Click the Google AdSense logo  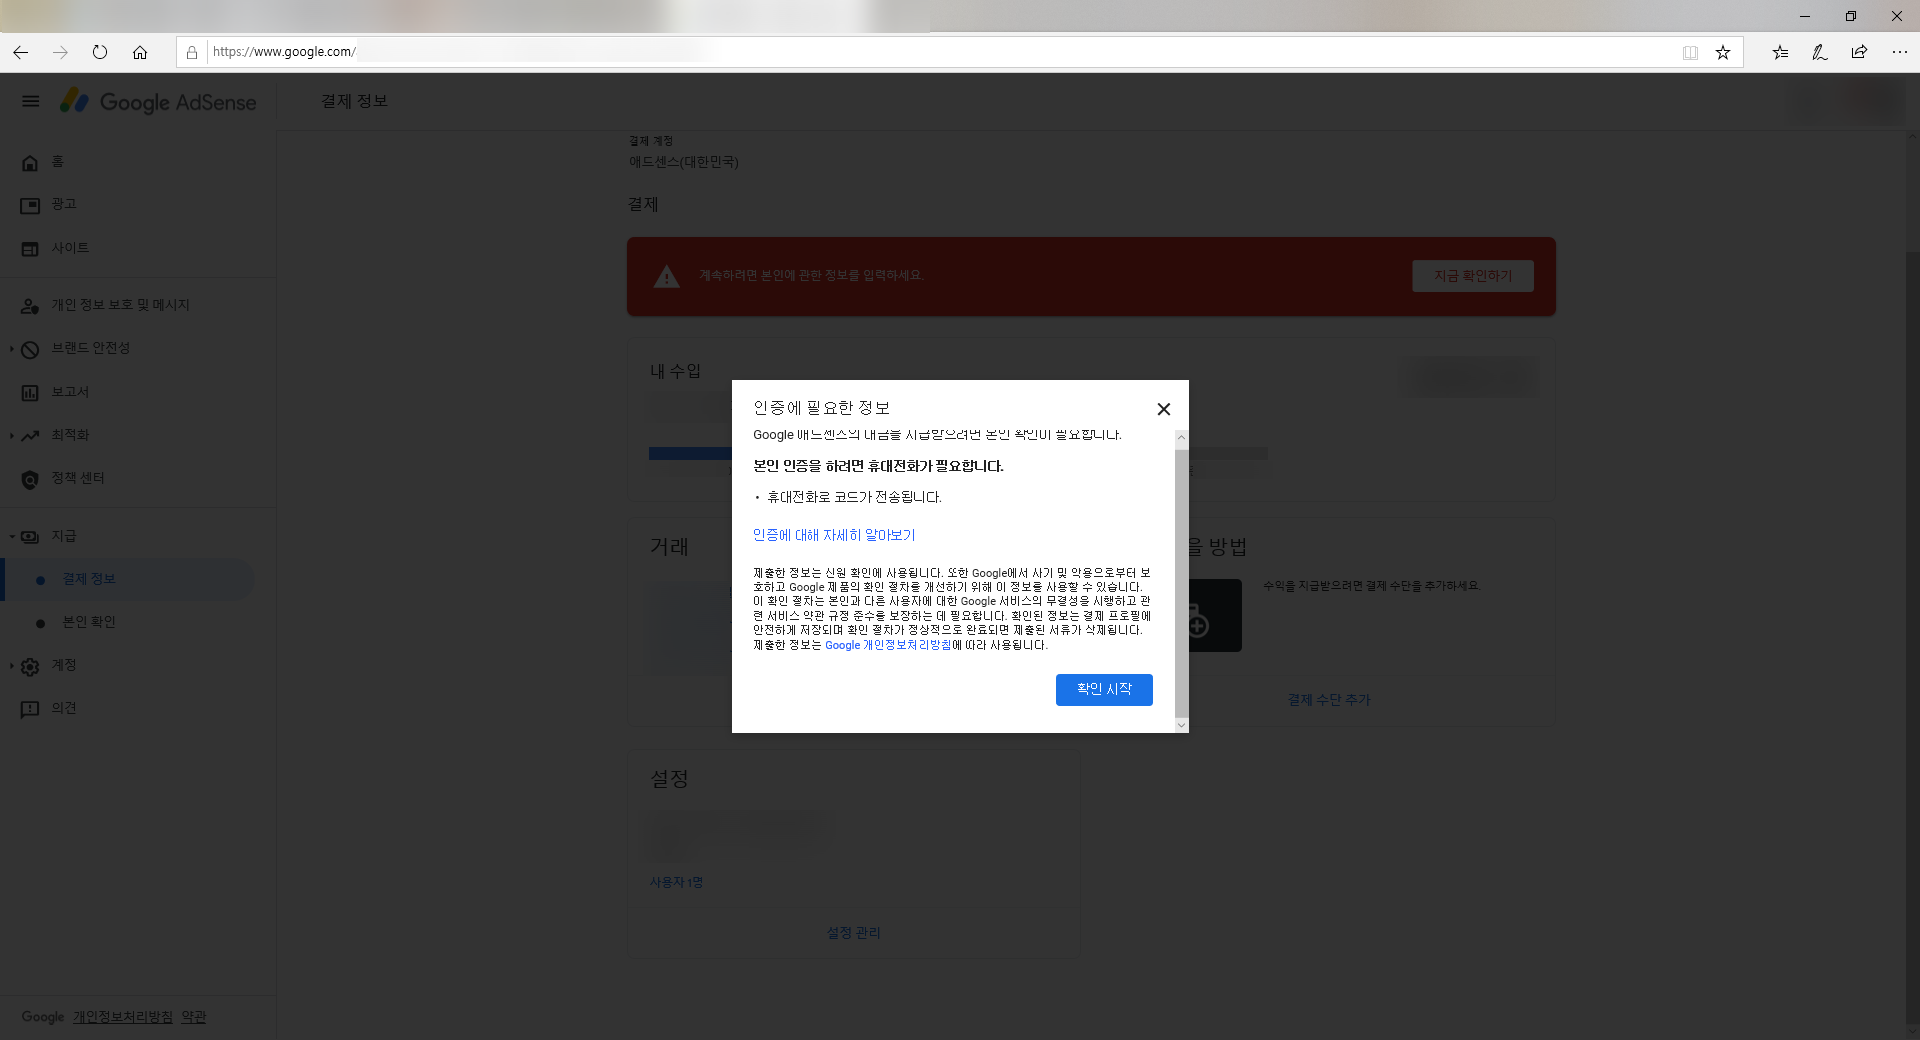pyautogui.click(x=158, y=101)
